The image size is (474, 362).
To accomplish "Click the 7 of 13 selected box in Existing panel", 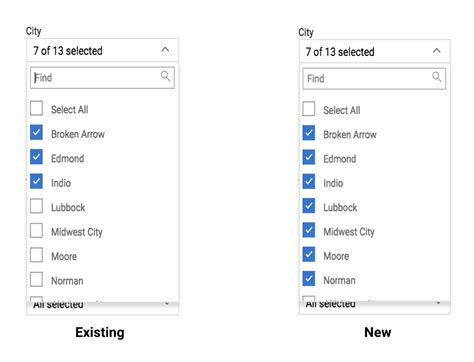I will pos(103,50).
